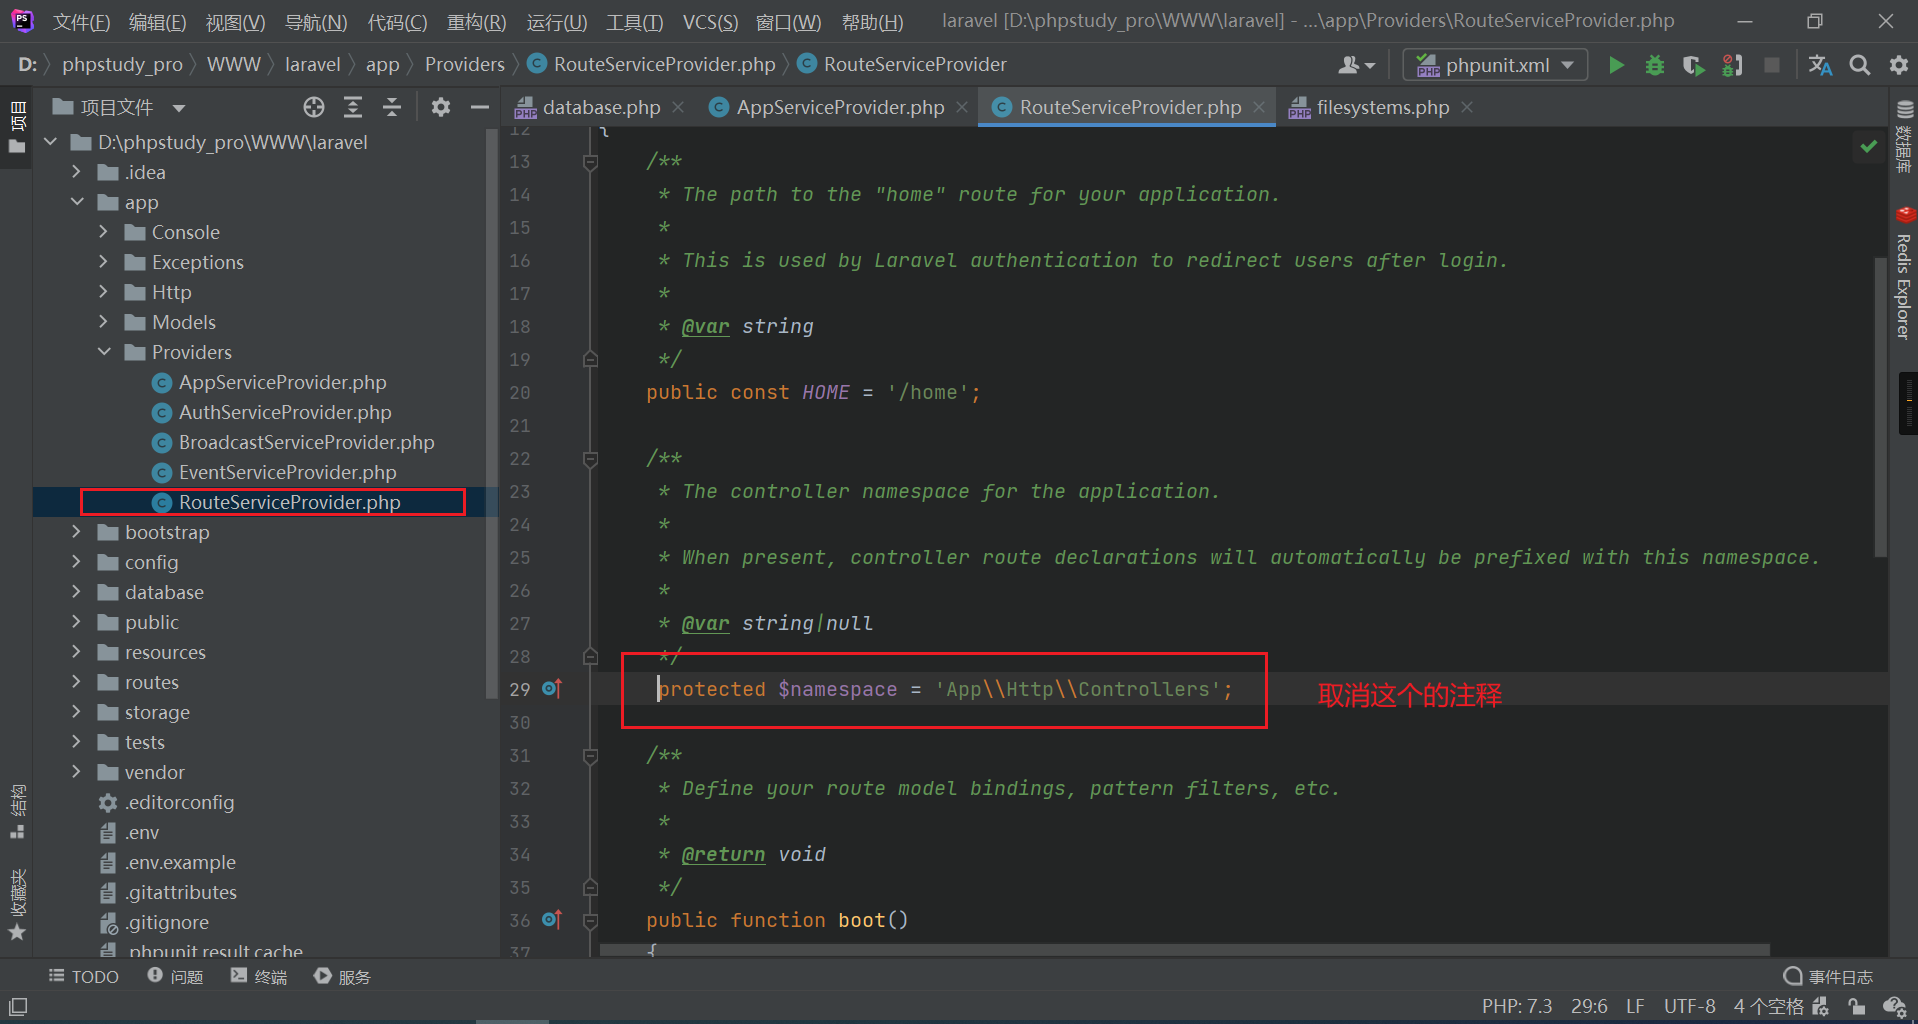The image size is (1918, 1024).
Task: Fold doc comment at line 13
Action: [x=590, y=161]
